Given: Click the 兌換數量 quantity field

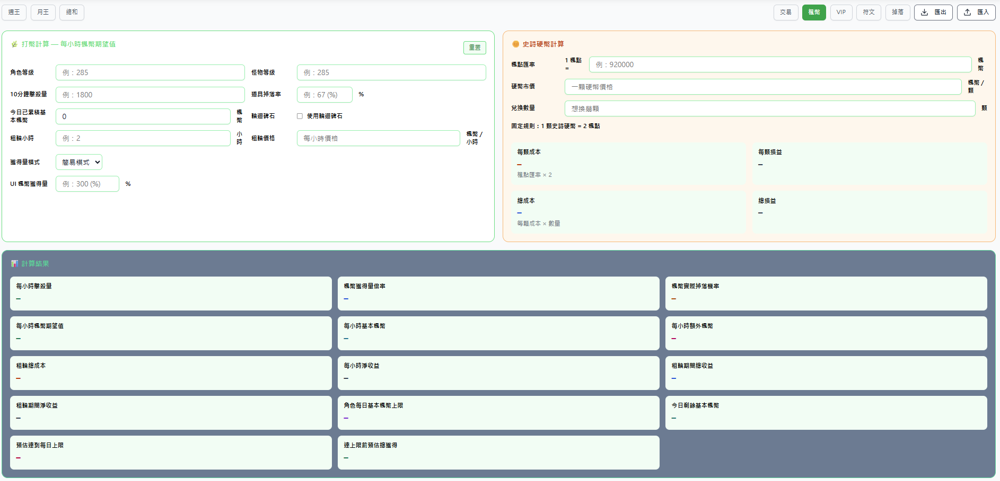Looking at the screenshot, I should click(x=770, y=108).
